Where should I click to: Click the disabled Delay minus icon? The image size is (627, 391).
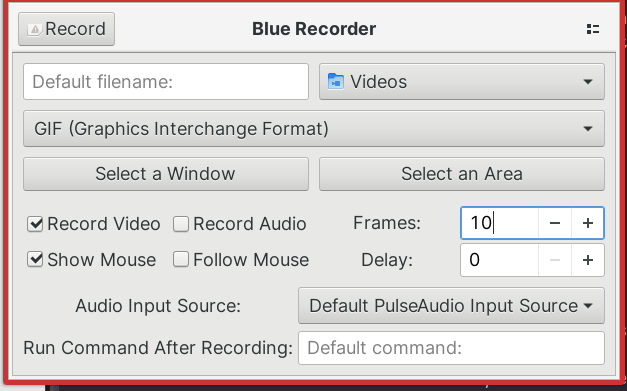(x=555, y=260)
